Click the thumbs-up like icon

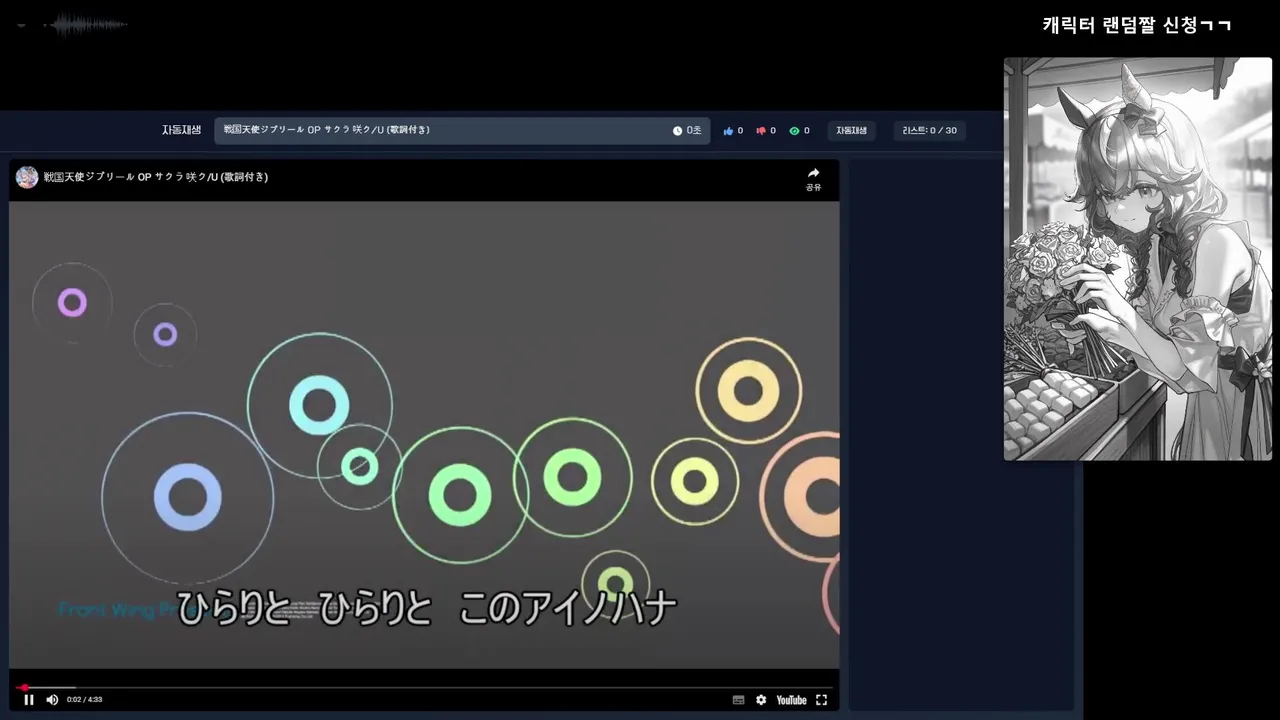[x=728, y=131]
